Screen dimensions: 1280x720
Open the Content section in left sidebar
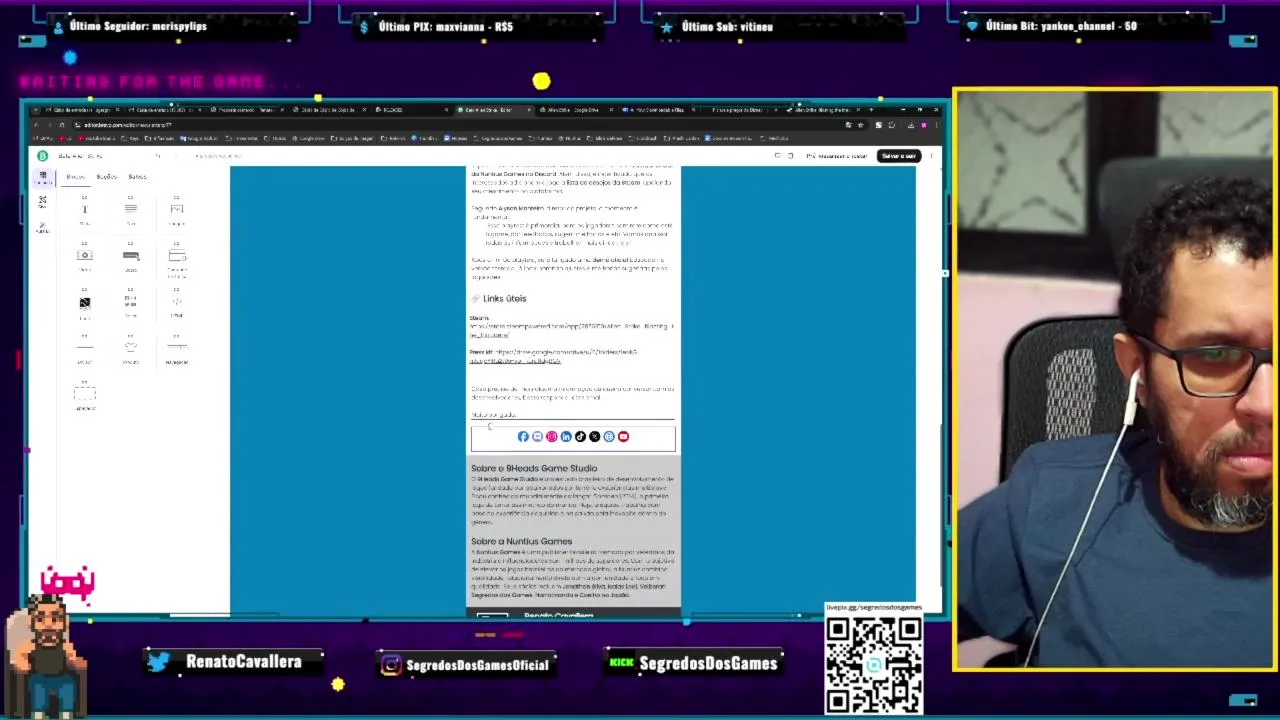42,178
